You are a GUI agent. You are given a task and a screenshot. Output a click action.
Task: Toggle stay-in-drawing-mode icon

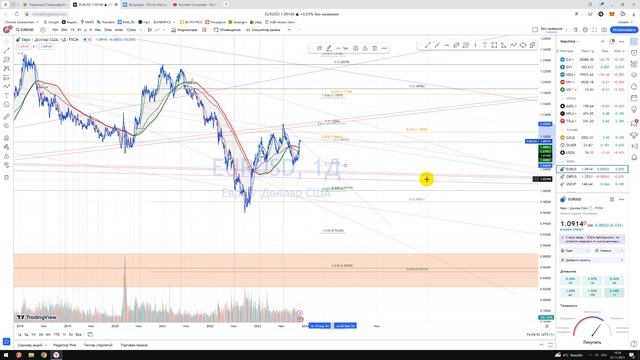click(6, 147)
